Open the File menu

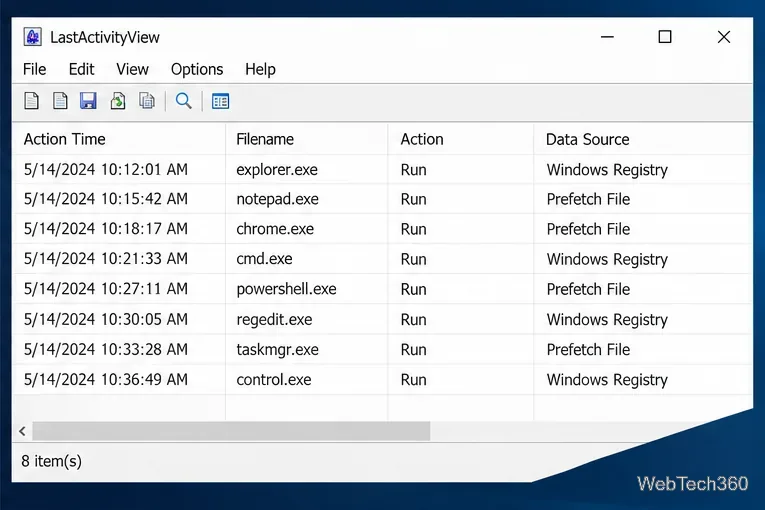pyautogui.click(x=35, y=69)
